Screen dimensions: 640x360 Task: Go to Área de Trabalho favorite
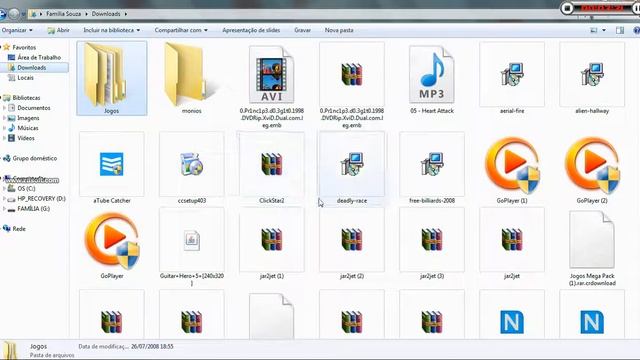click(x=35, y=58)
